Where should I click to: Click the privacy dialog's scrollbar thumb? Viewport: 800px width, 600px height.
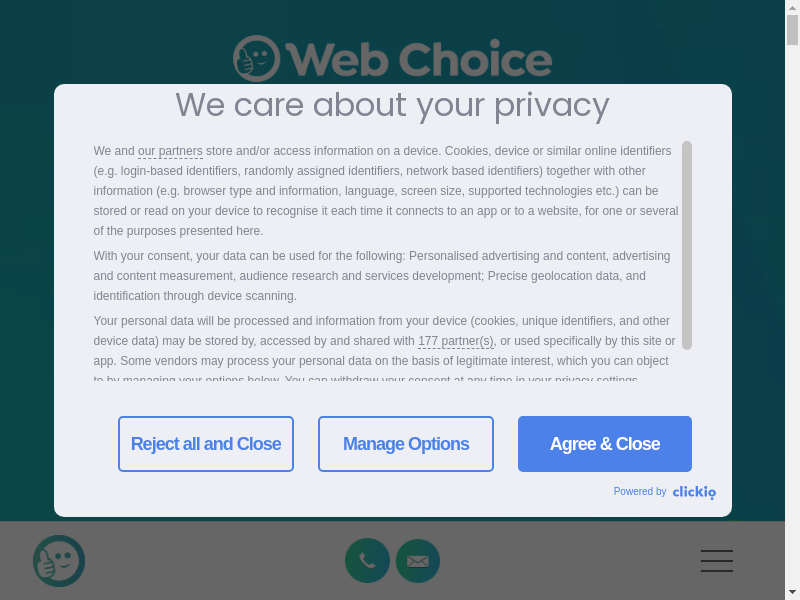click(x=687, y=245)
